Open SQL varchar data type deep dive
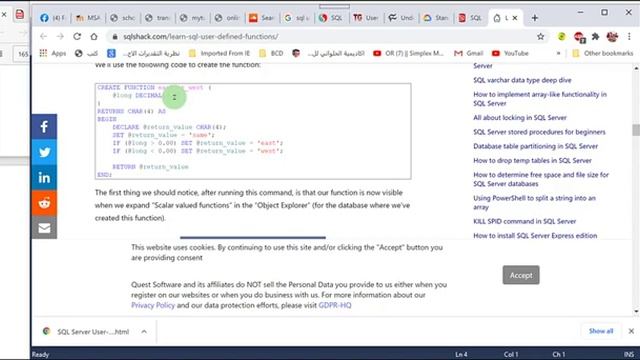 click(522, 80)
